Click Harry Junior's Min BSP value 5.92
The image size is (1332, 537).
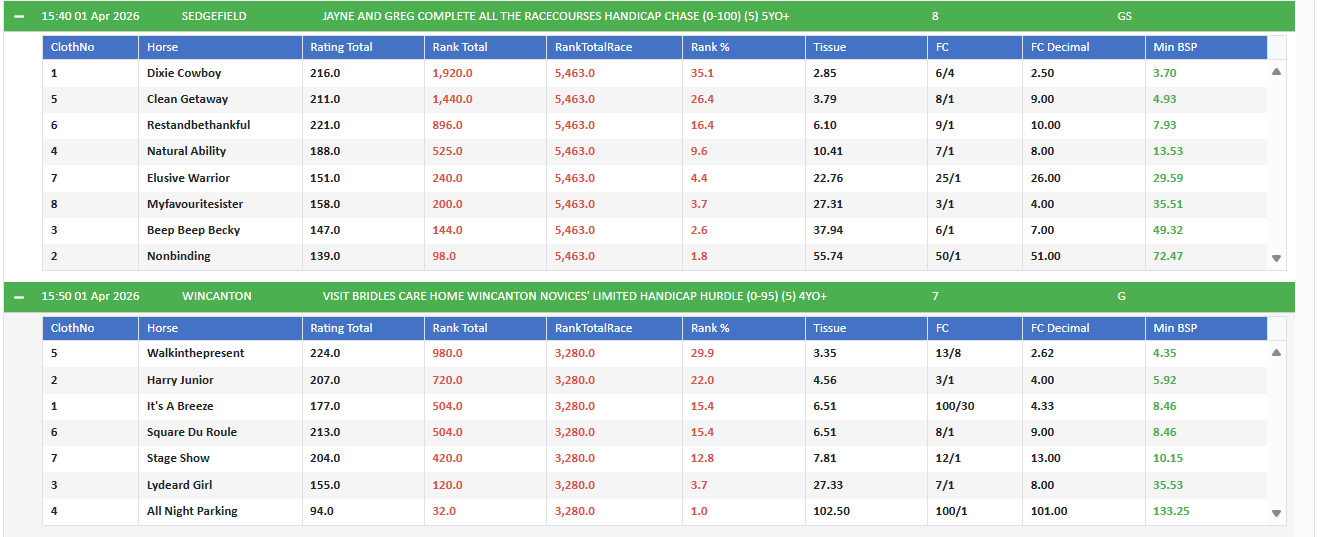(x=1165, y=380)
